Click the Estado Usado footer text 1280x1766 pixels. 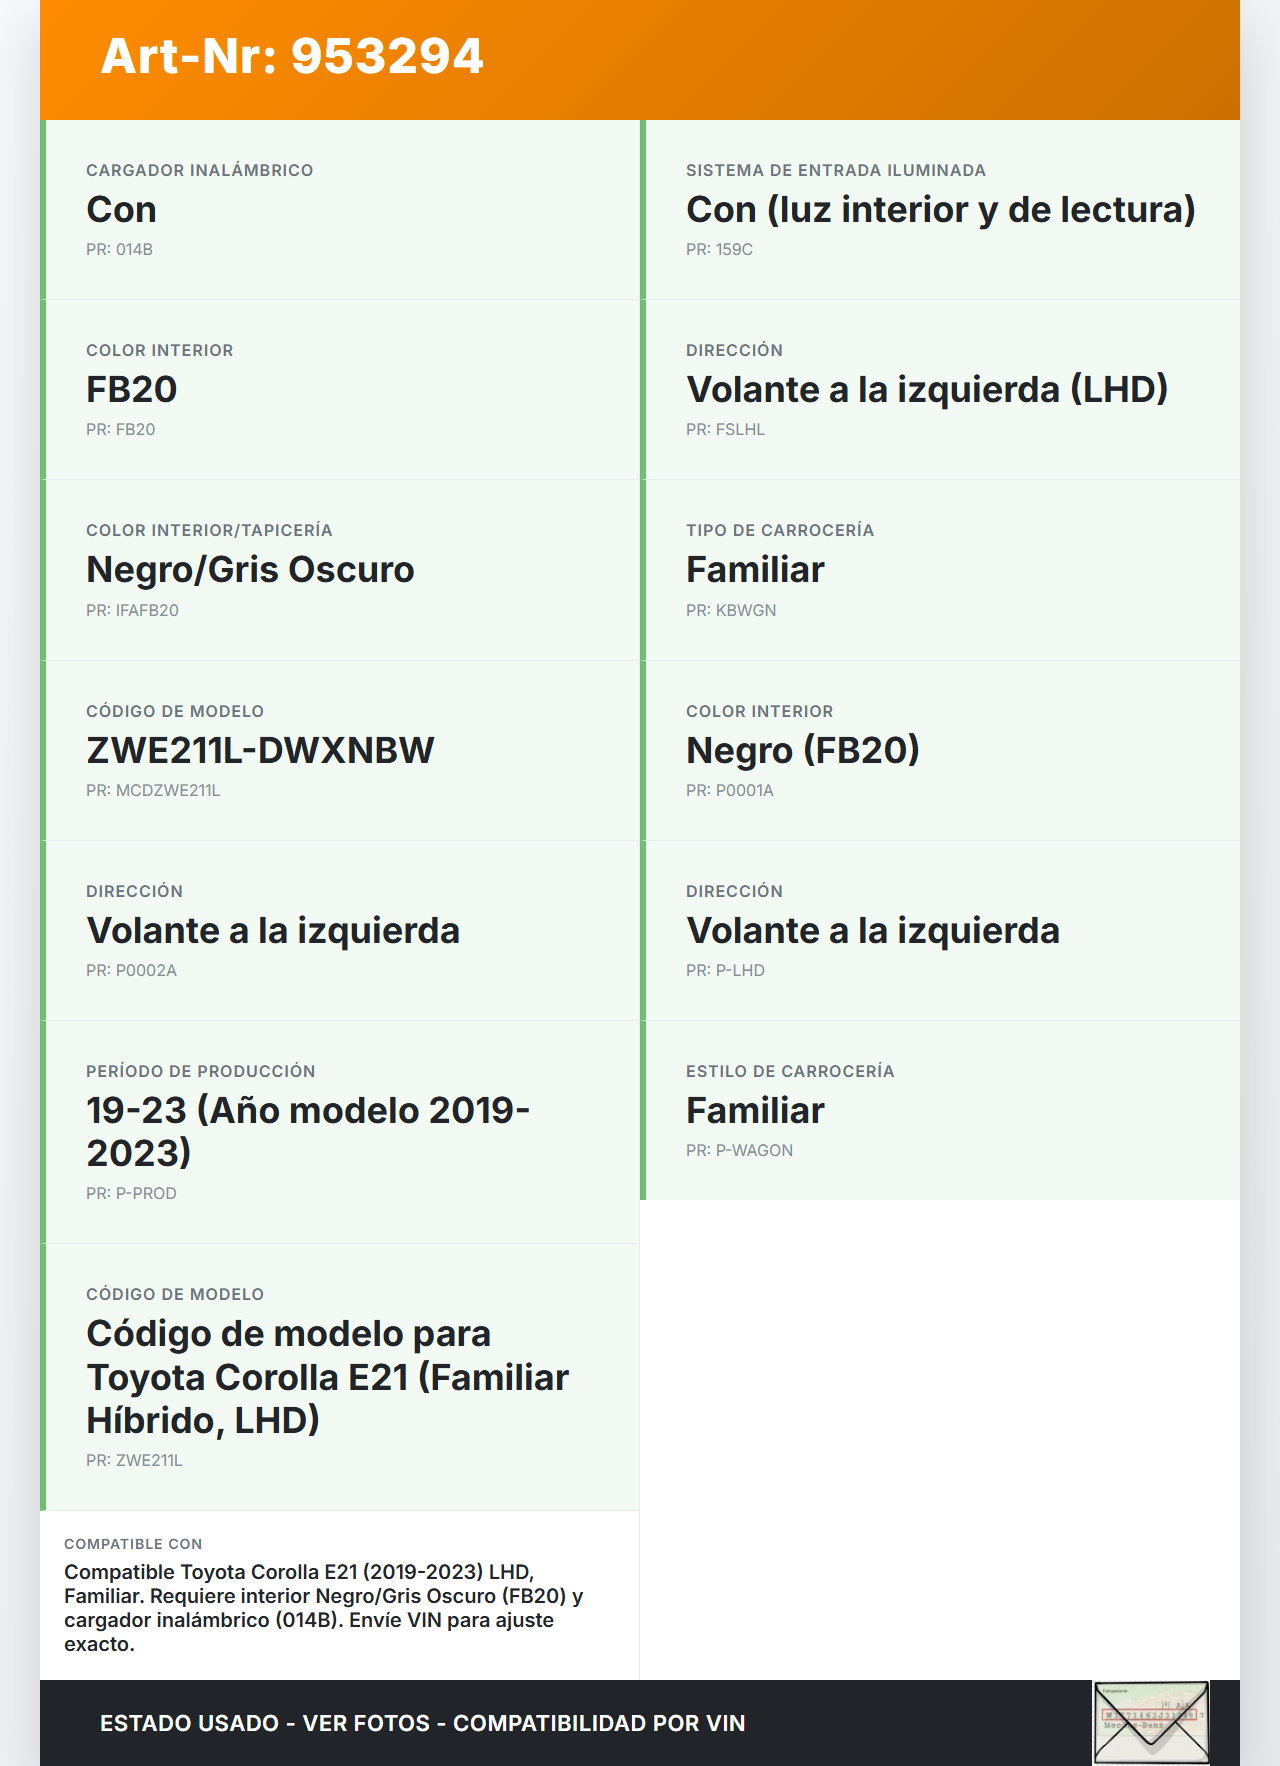click(x=422, y=1723)
